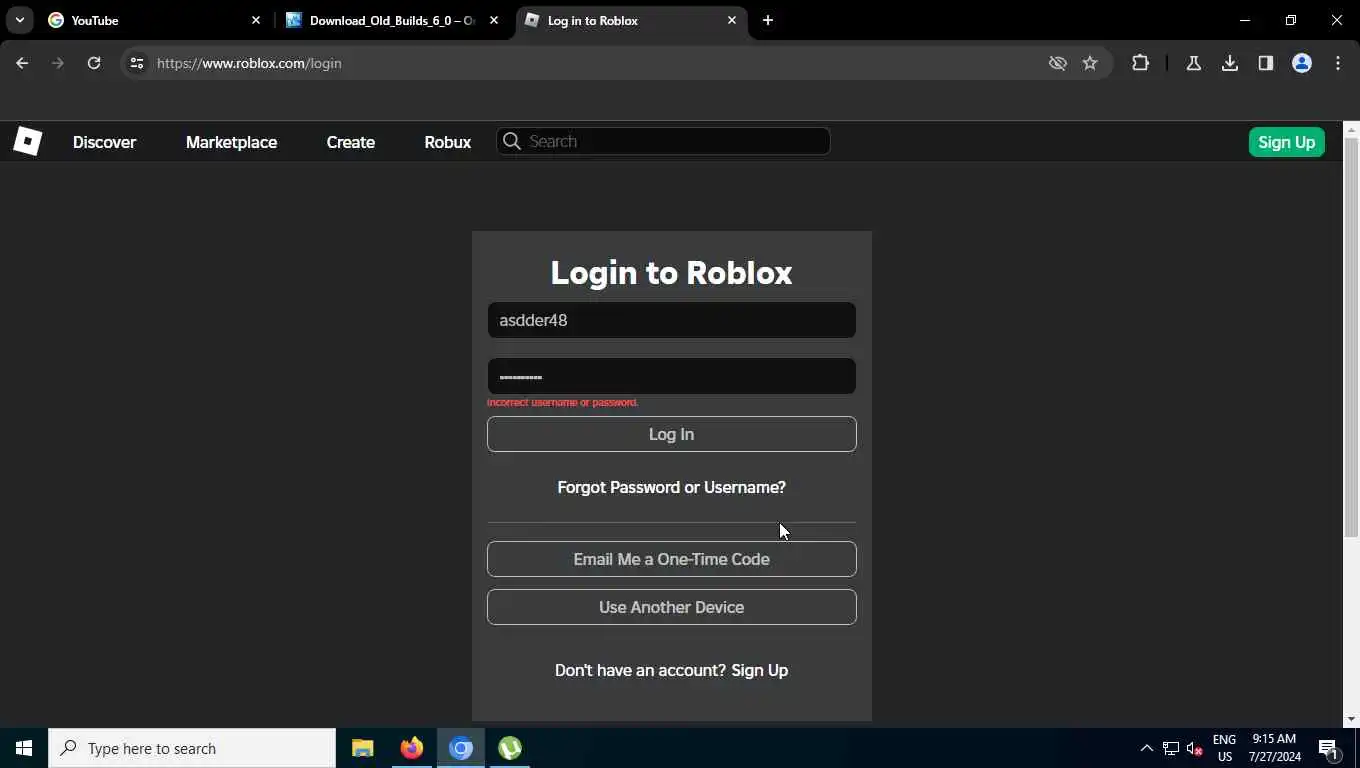Click the browser forward arrow
This screenshot has height=768, width=1360.
(x=58, y=63)
